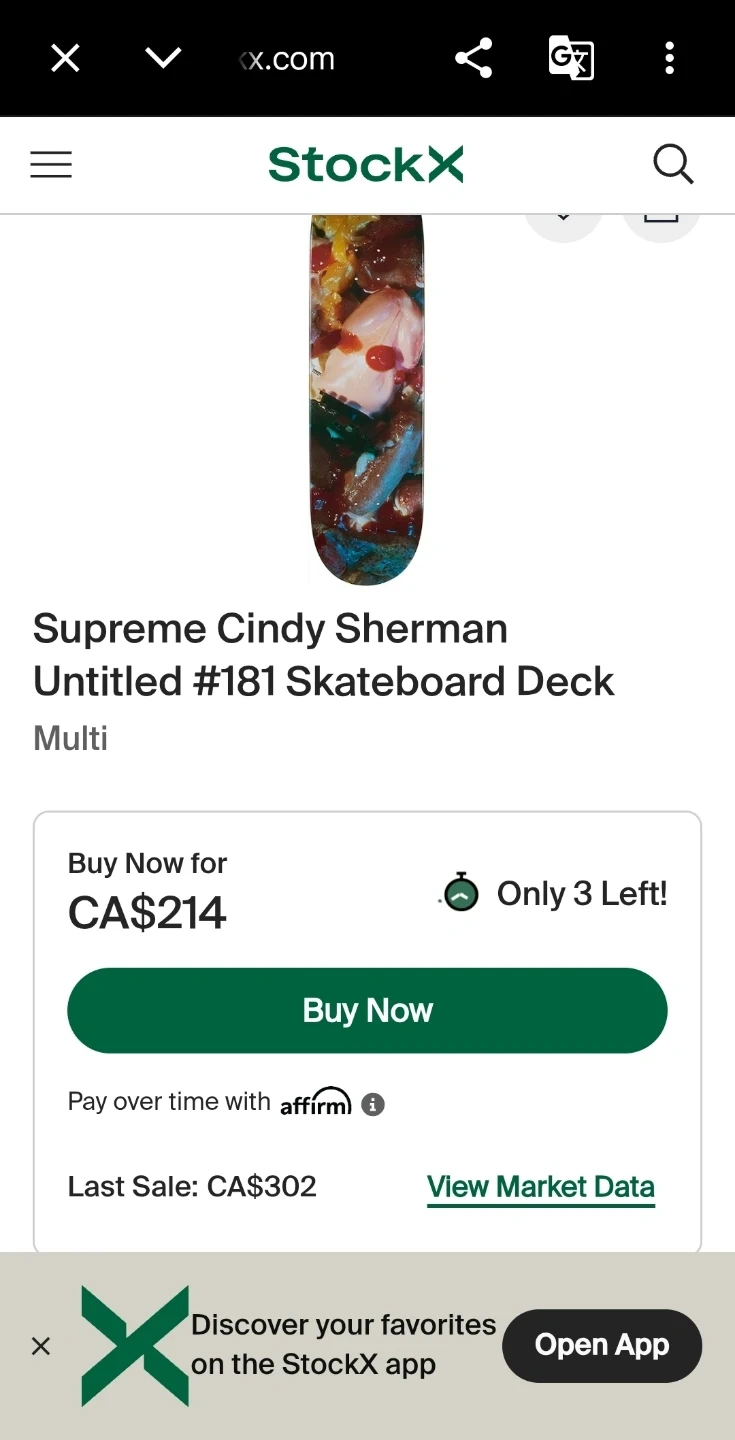Tap the Affirm logo

316,1102
